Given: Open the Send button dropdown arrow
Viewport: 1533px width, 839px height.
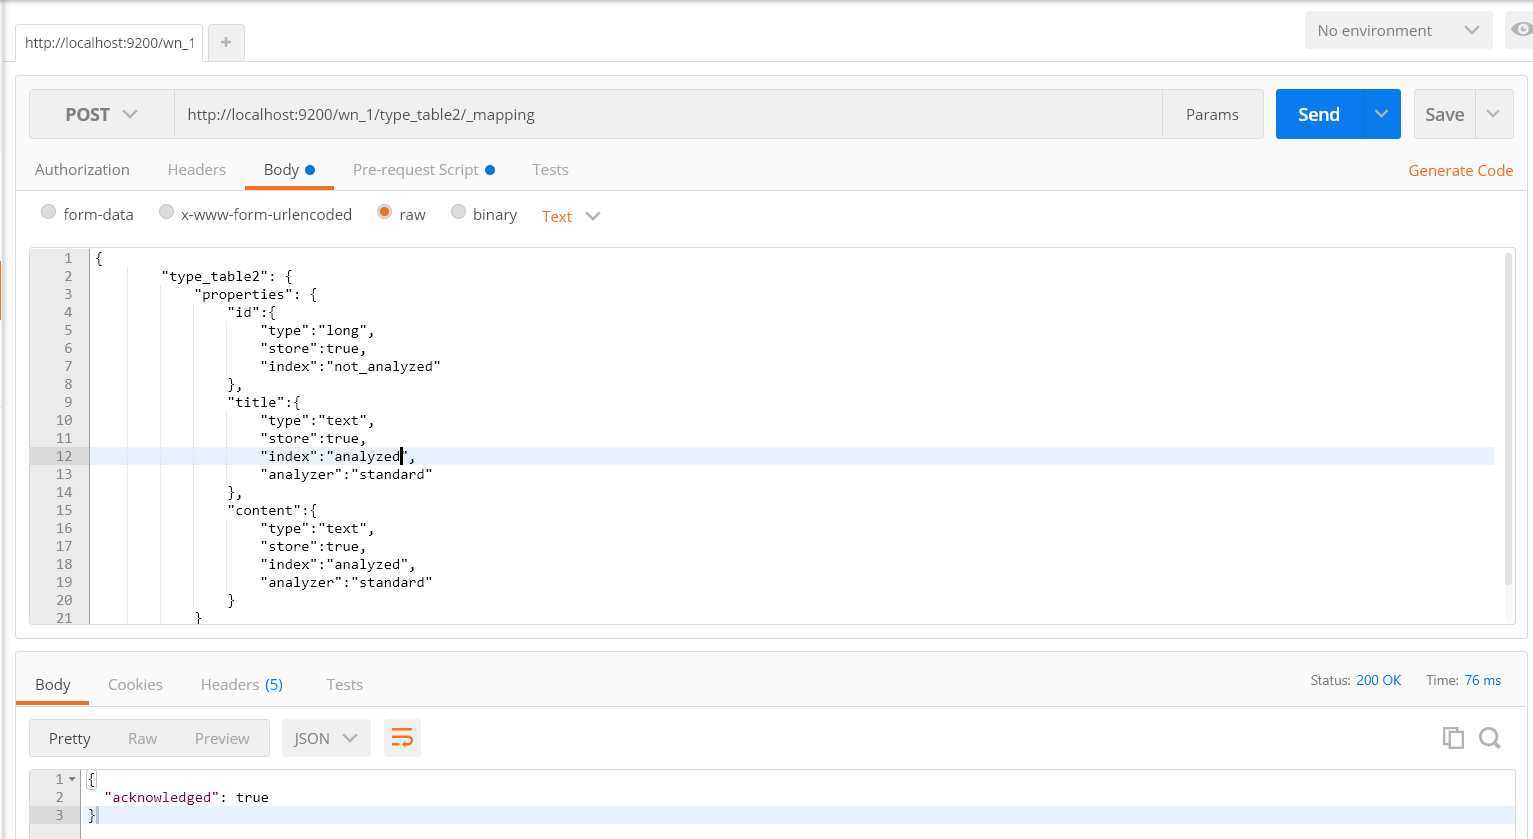Looking at the screenshot, I should (x=1381, y=114).
